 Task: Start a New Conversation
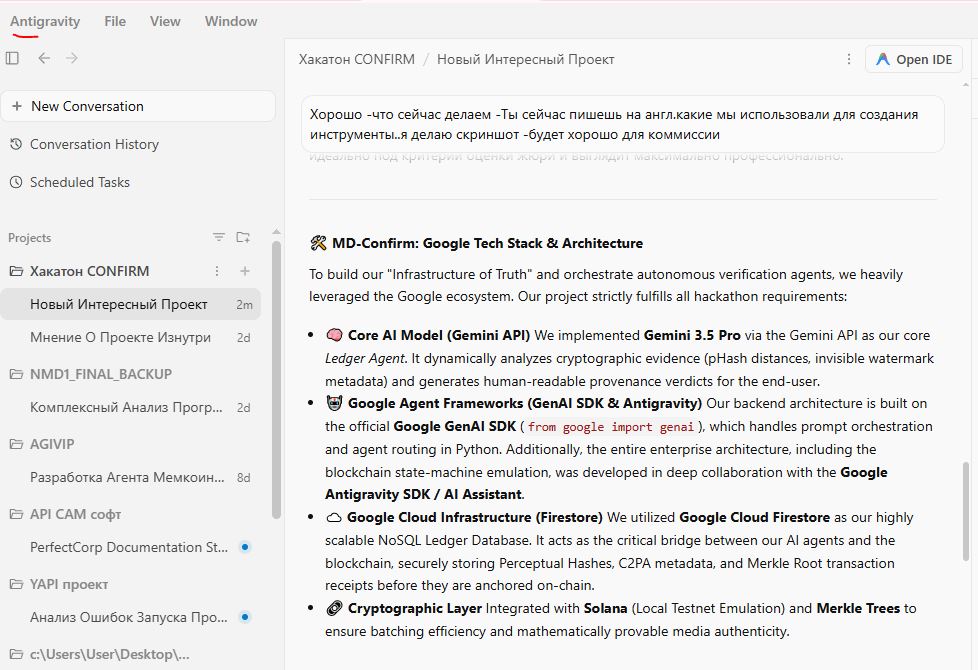[x=138, y=106]
